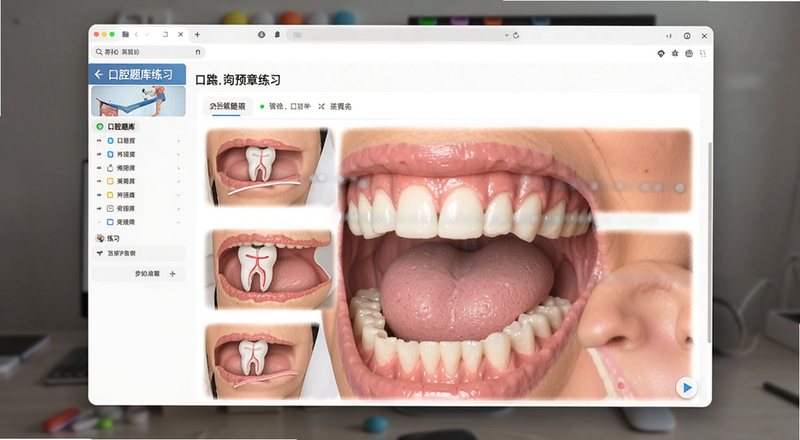The width and height of the screenshot is (800, 440).
Task: Expand the chevron on the bottle-icon sidebar row
Action: click(179, 168)
